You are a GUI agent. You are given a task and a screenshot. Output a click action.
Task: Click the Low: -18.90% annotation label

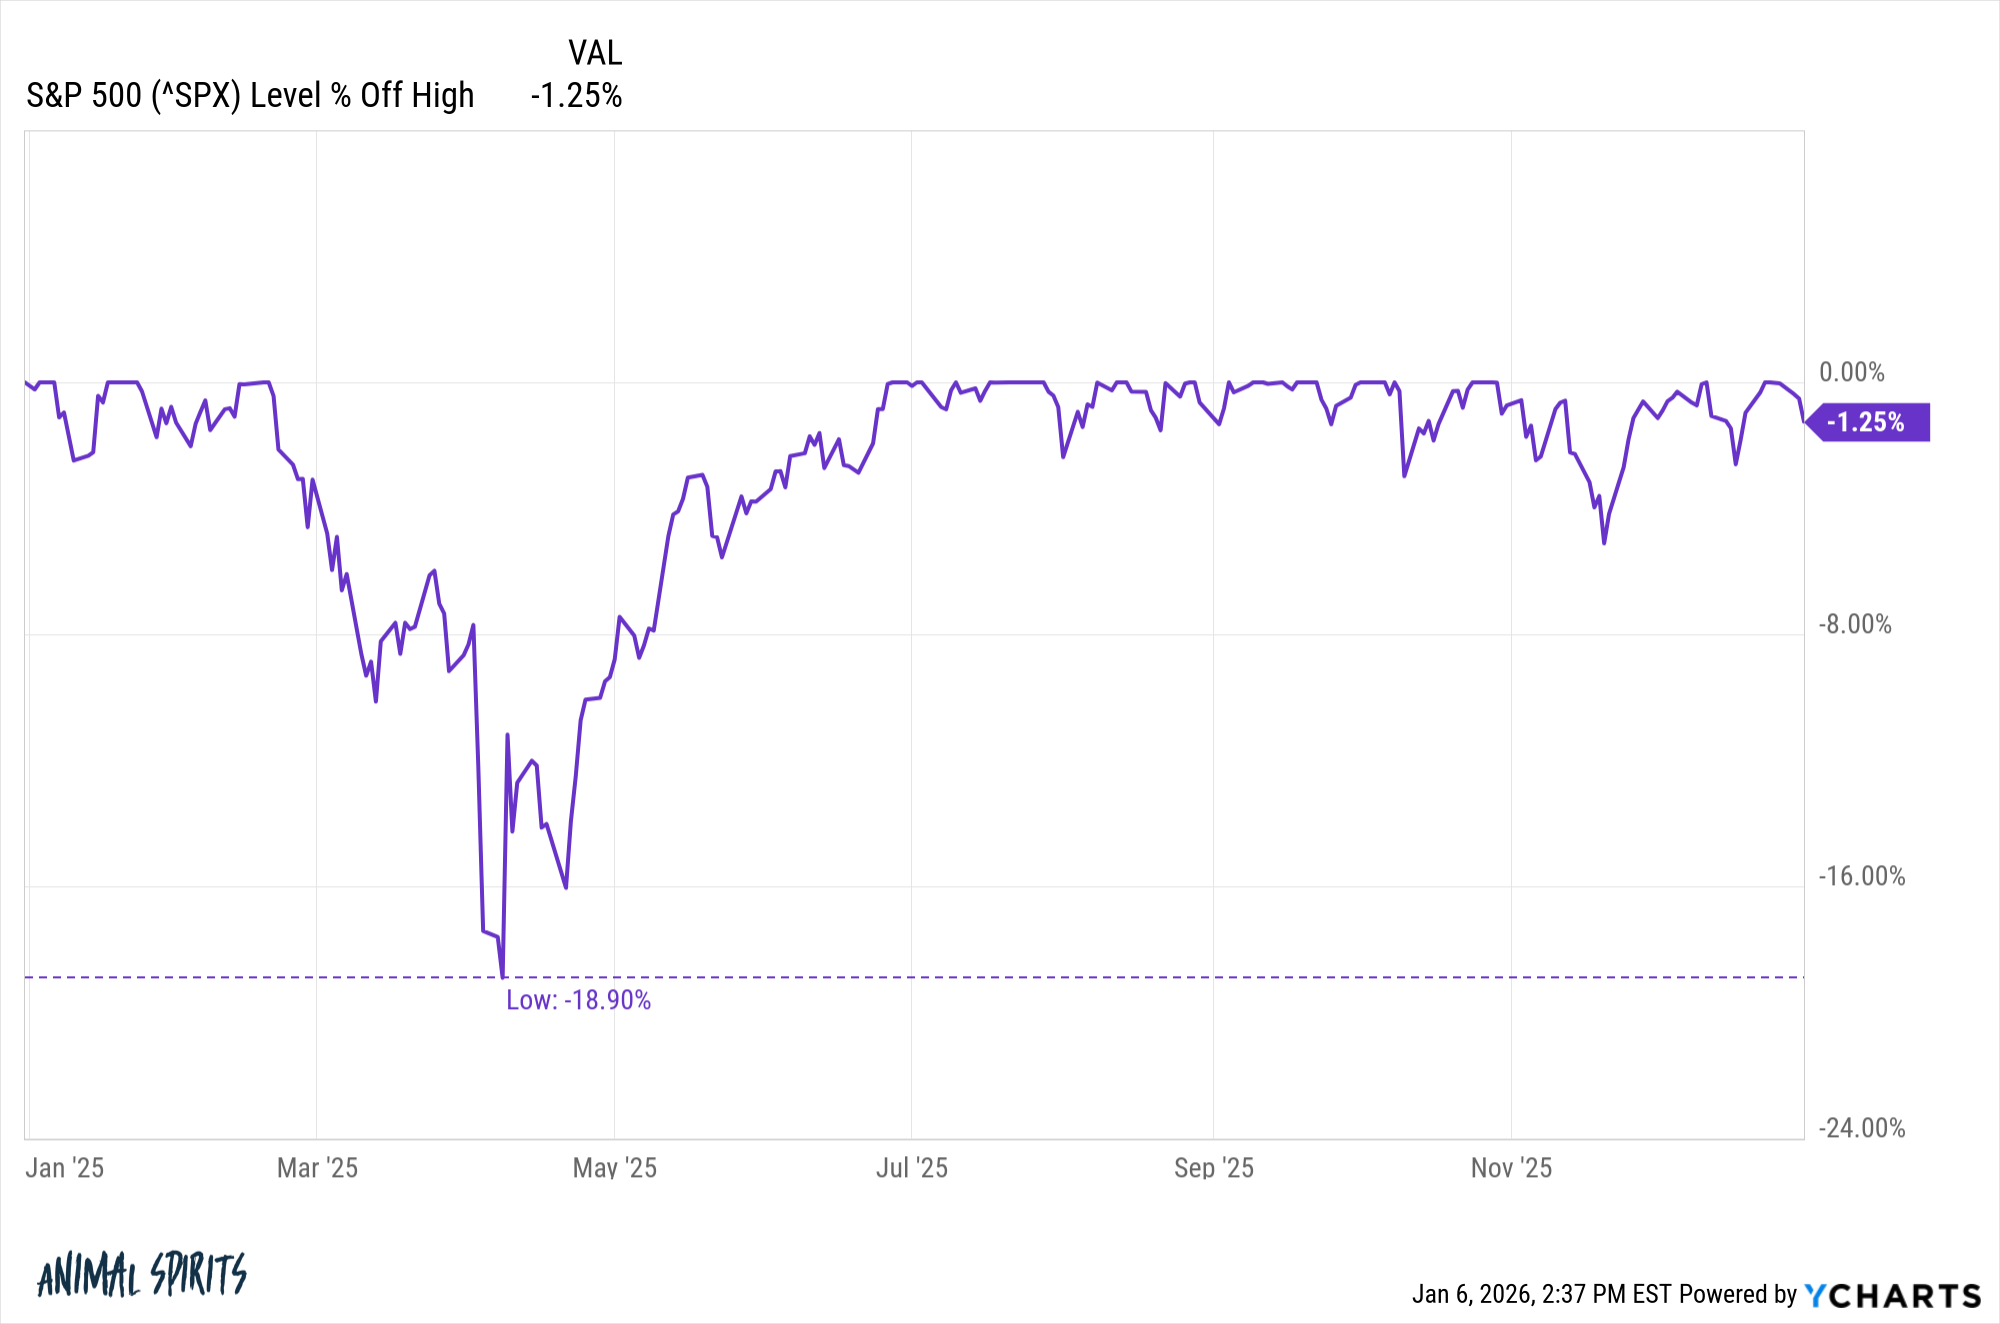pyautogui.click(x=578, y=1000)
